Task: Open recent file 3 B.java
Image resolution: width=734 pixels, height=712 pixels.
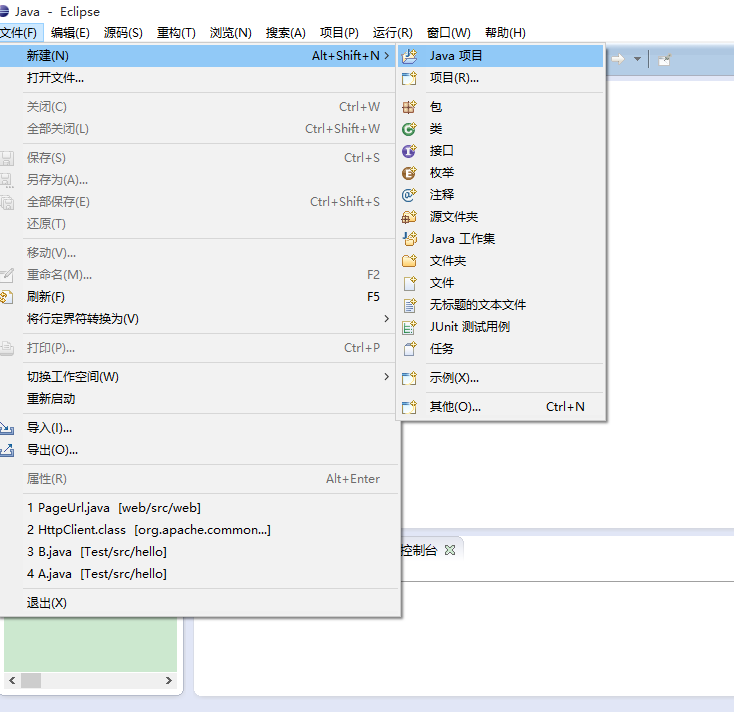Action: tap(200, 552)
